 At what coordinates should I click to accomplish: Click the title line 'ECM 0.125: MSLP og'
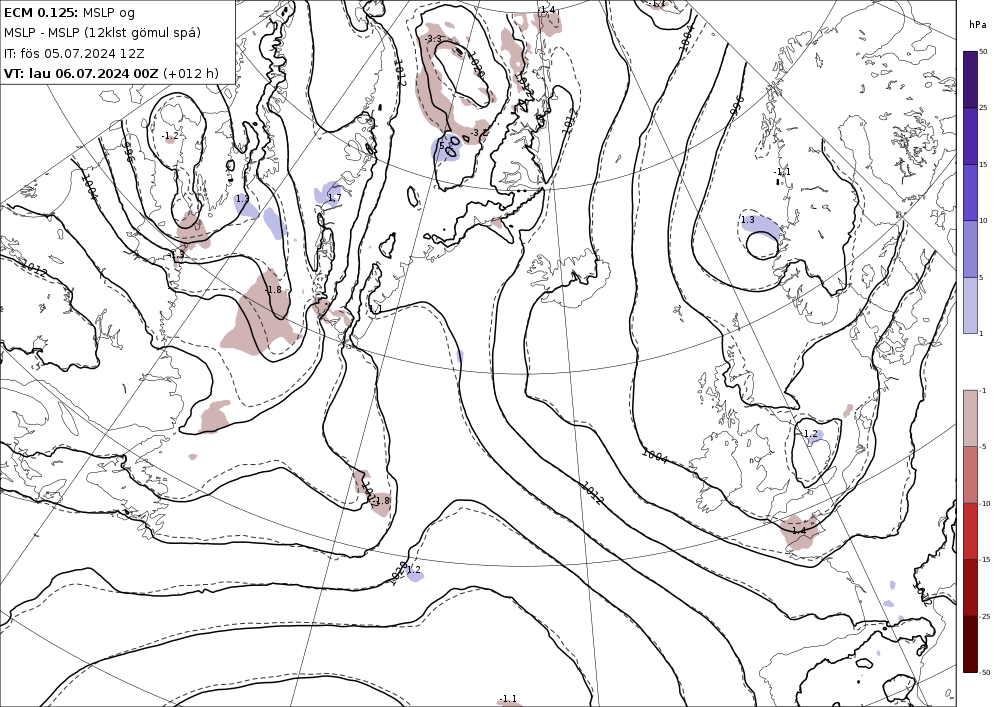70,12
